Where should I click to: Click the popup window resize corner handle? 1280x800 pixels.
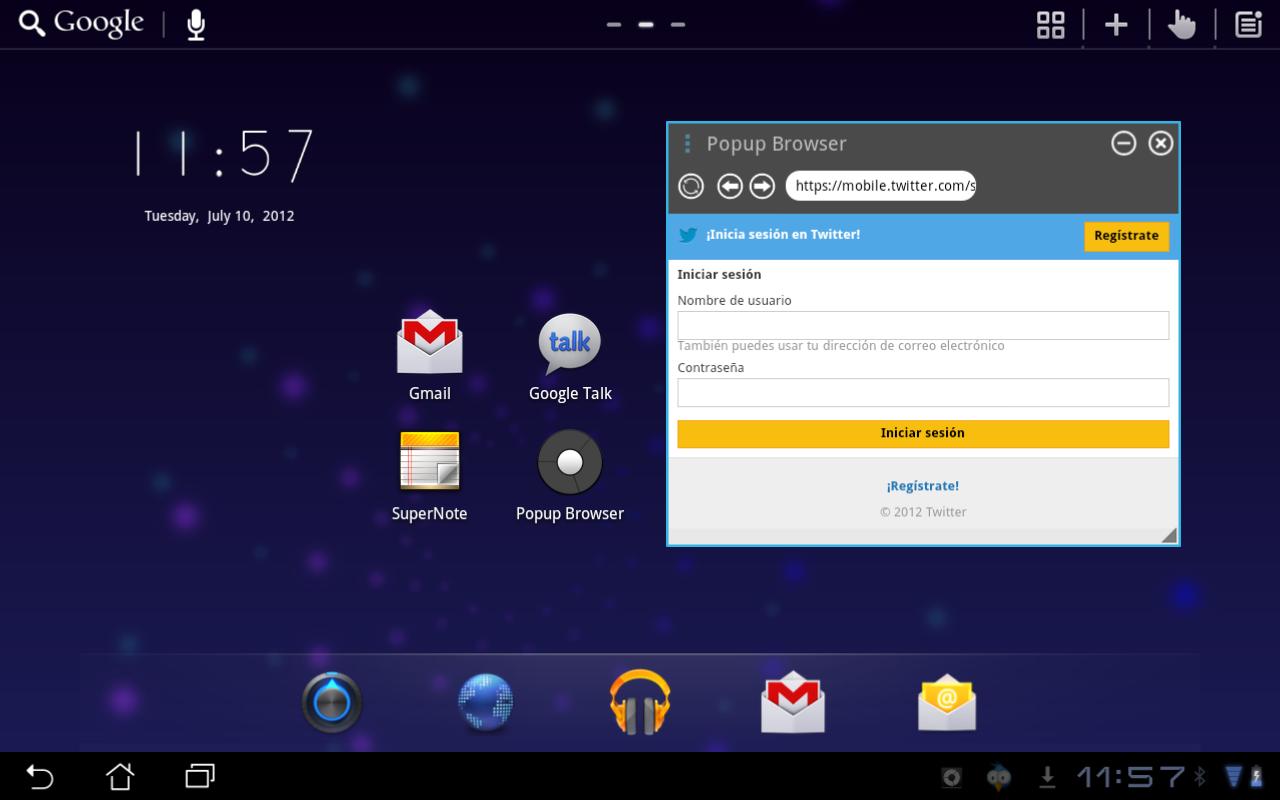[1169, 536]
